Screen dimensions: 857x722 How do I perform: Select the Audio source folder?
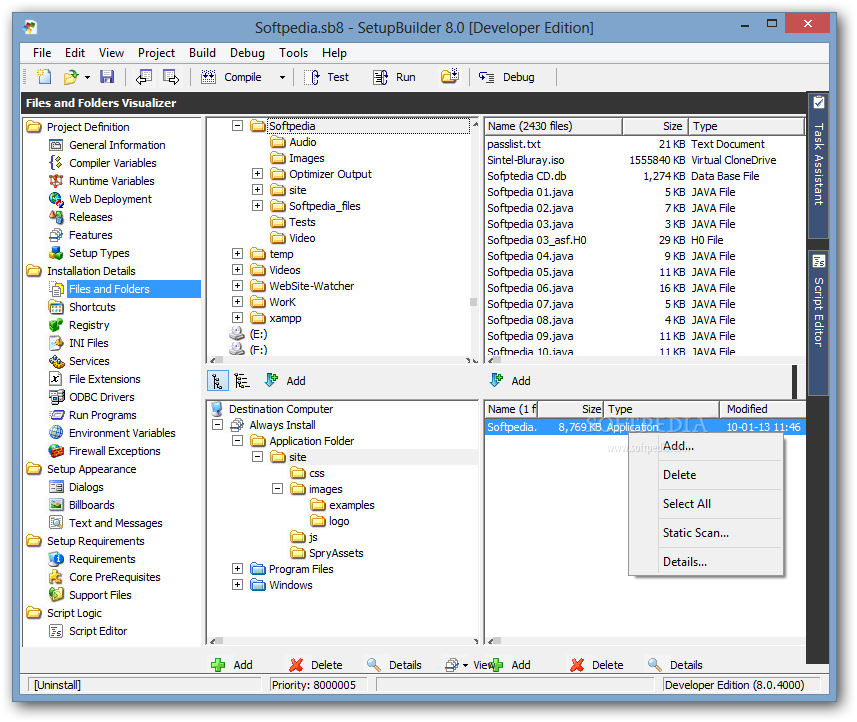[x=302, y=142]
